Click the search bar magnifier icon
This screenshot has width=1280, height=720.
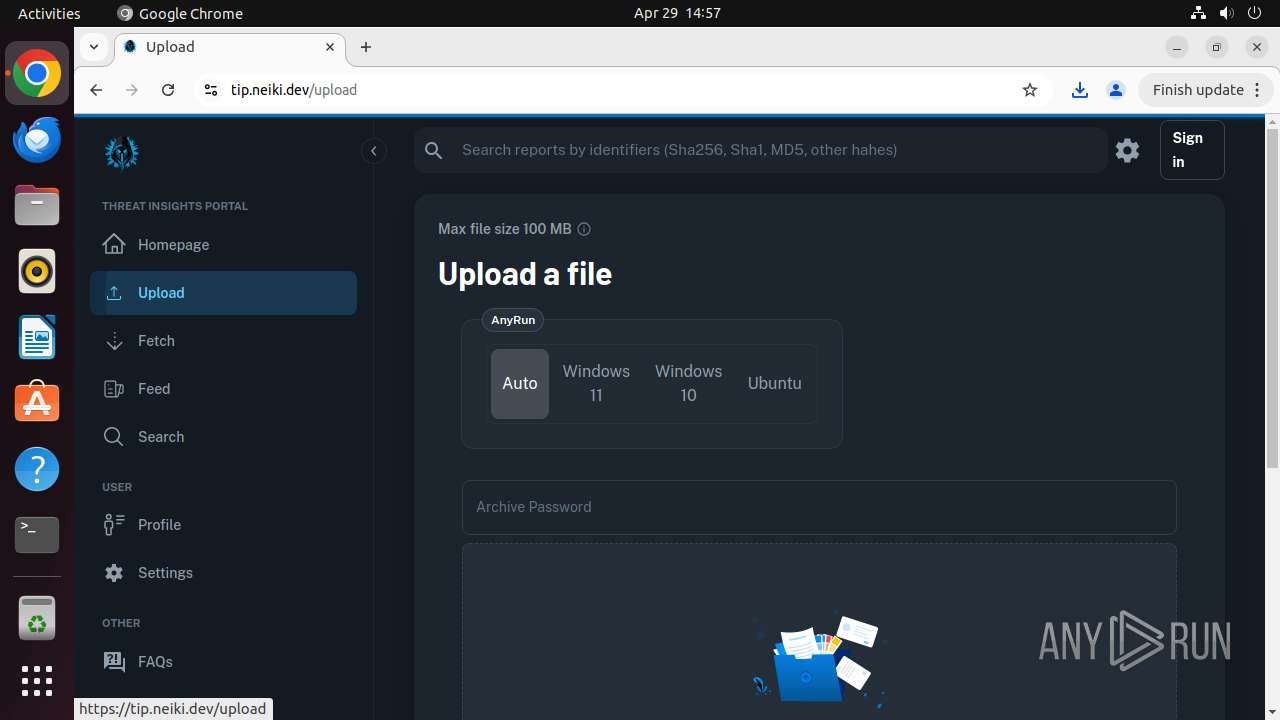[433, 150]
